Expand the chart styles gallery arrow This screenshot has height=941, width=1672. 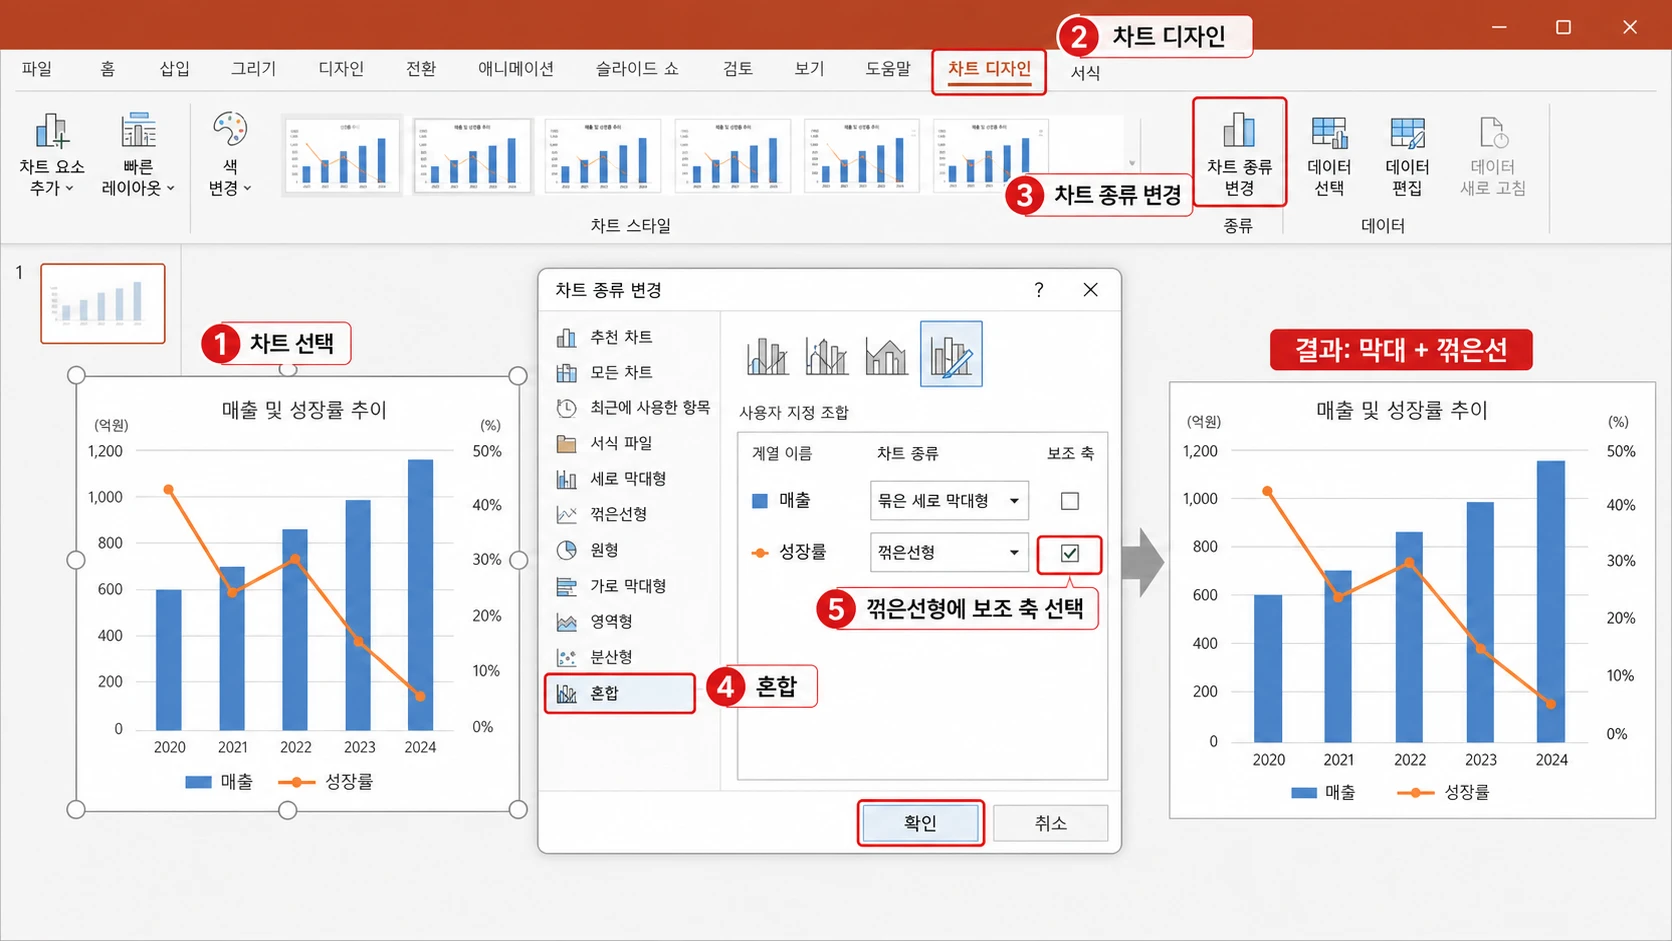pos(1132,163)
